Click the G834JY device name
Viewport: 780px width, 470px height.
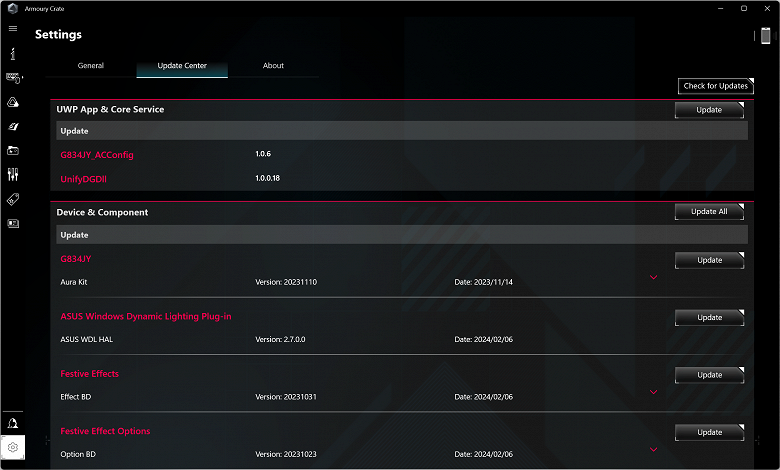pos(76,259)
